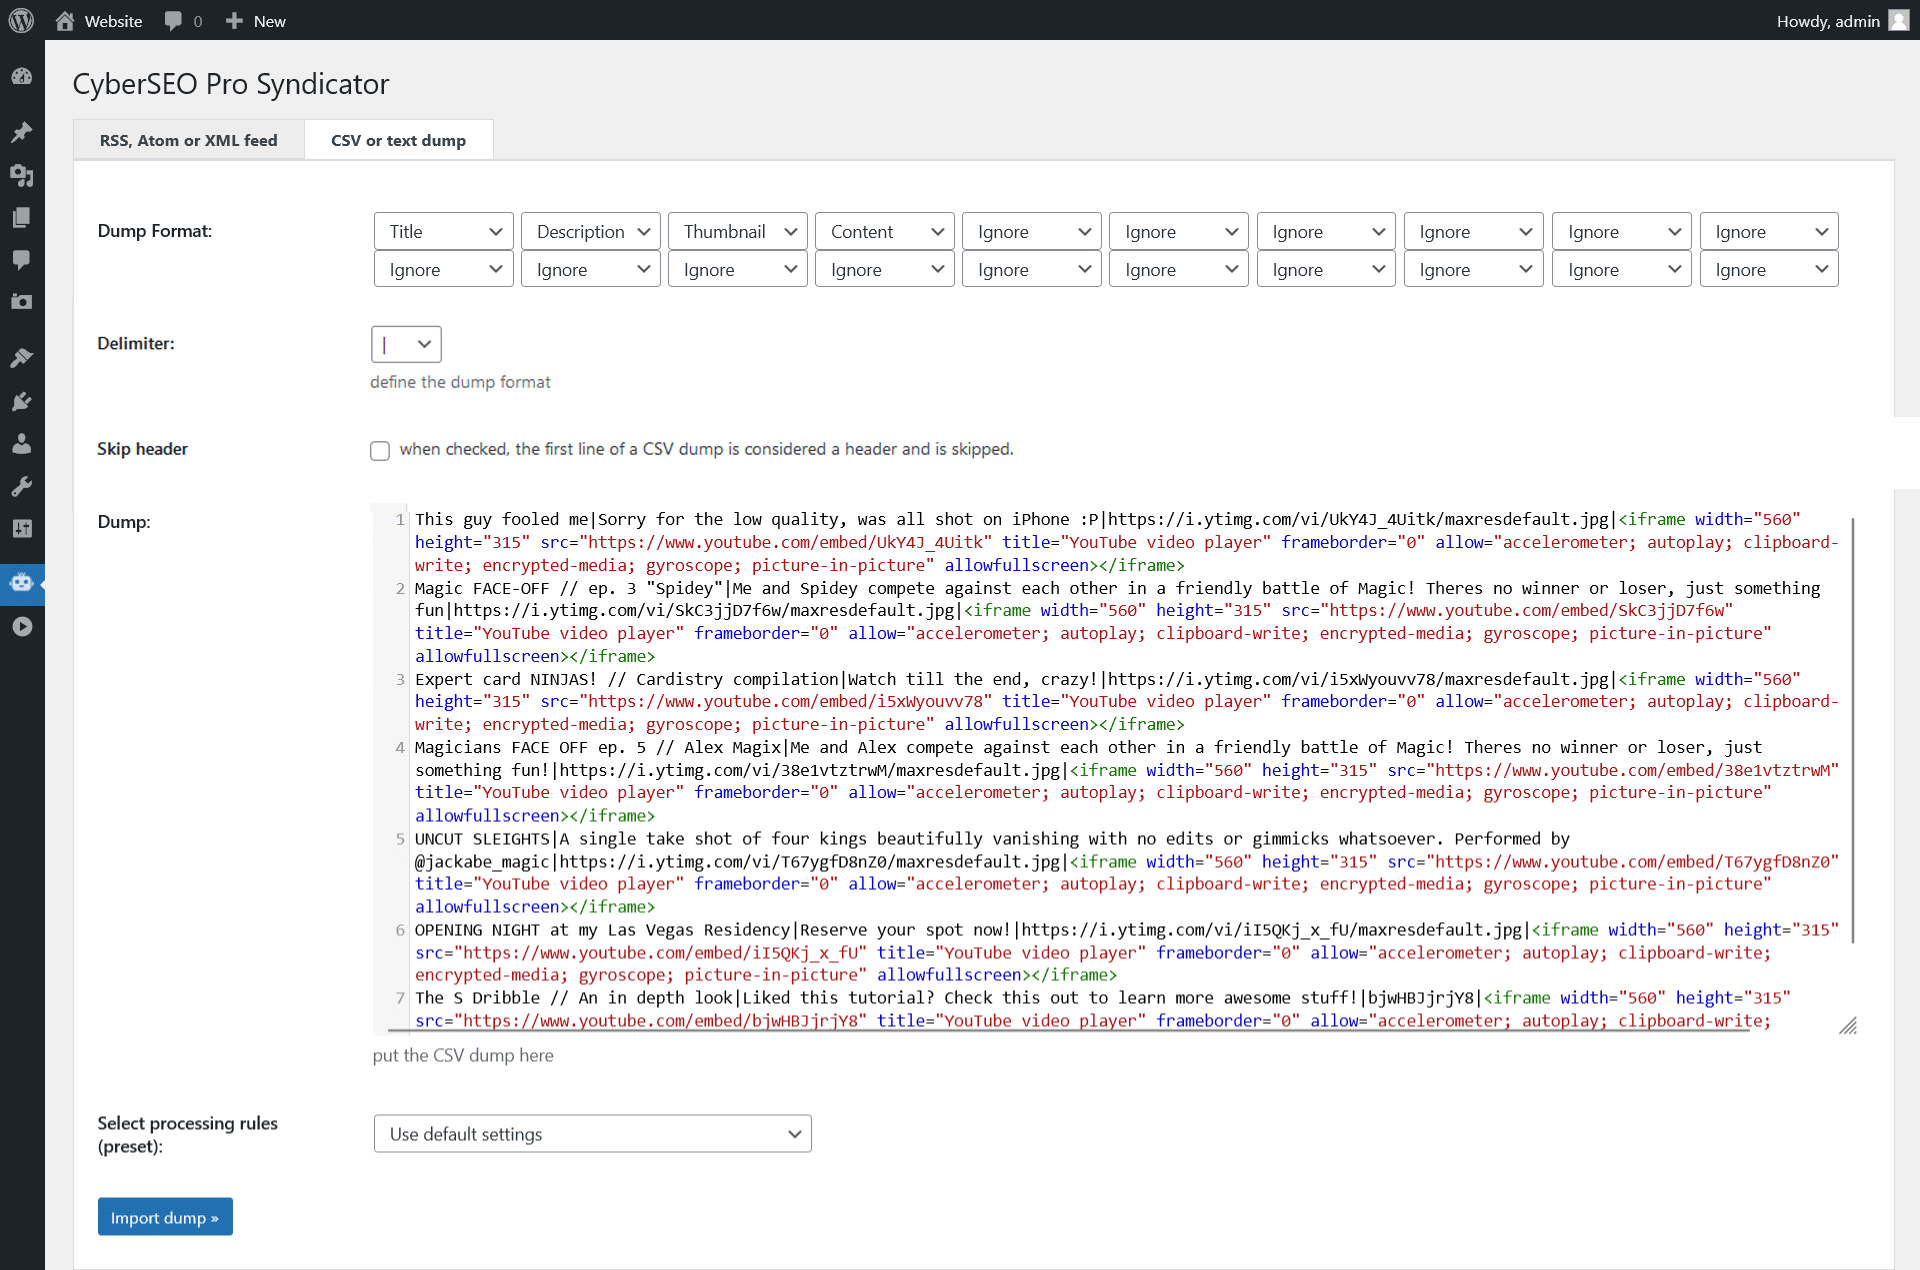Screen dimensions: 1920x1270
Task: Toggle the Skip header checkbox
Action: (x=381, y=449)
